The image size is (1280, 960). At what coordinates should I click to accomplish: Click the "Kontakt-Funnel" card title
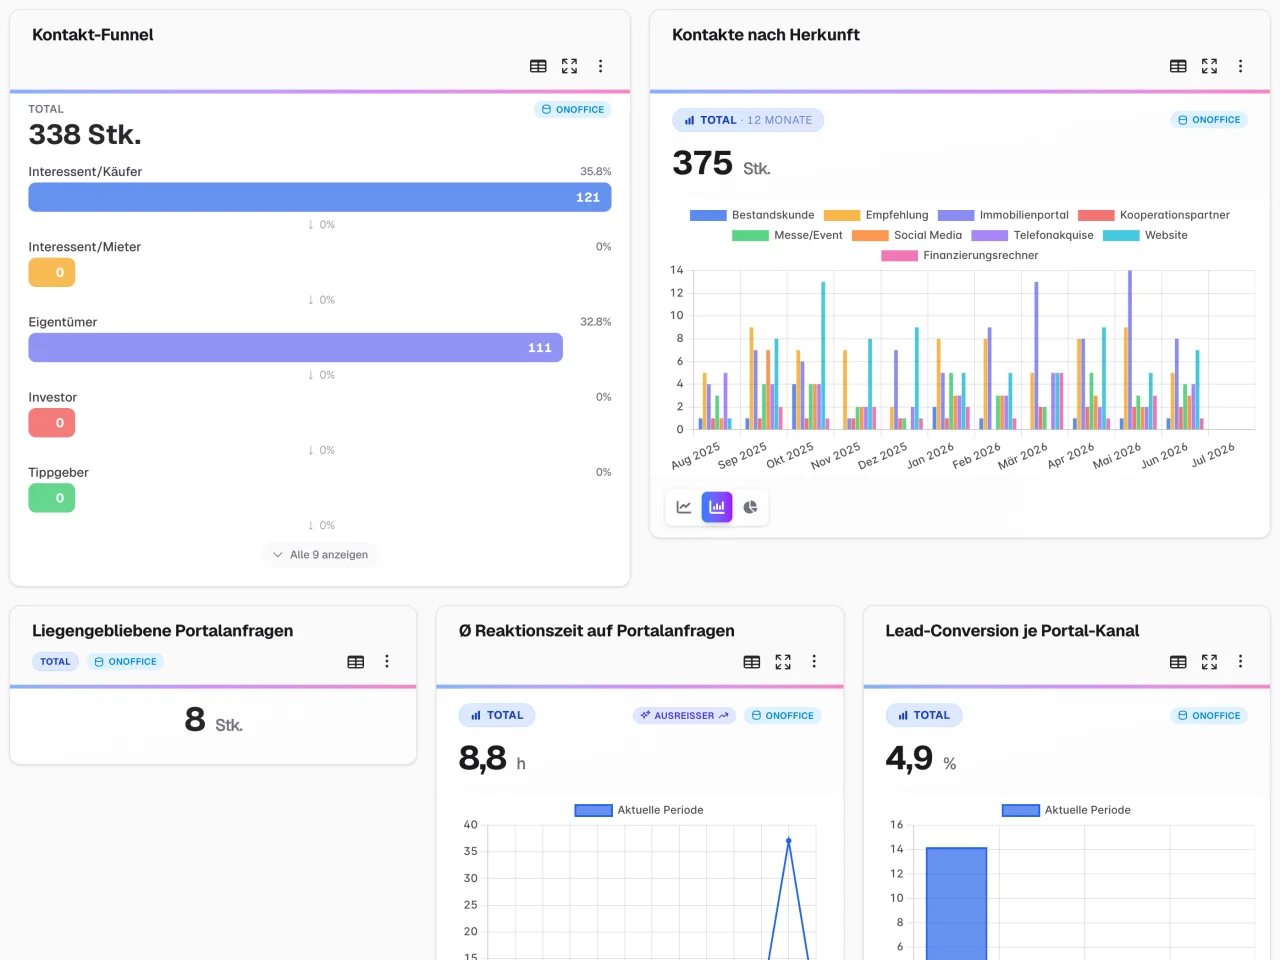coord(93,35)
